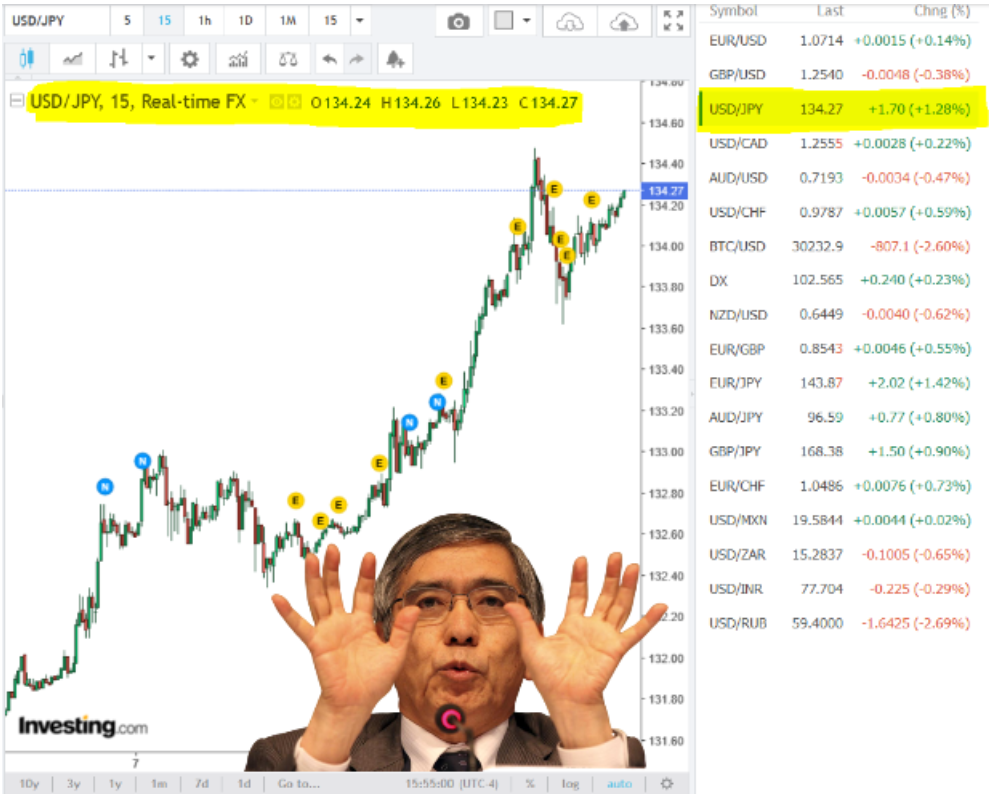Set chart range to 1d
Viewport: 989px width, 794px height.
coord(244,783)
